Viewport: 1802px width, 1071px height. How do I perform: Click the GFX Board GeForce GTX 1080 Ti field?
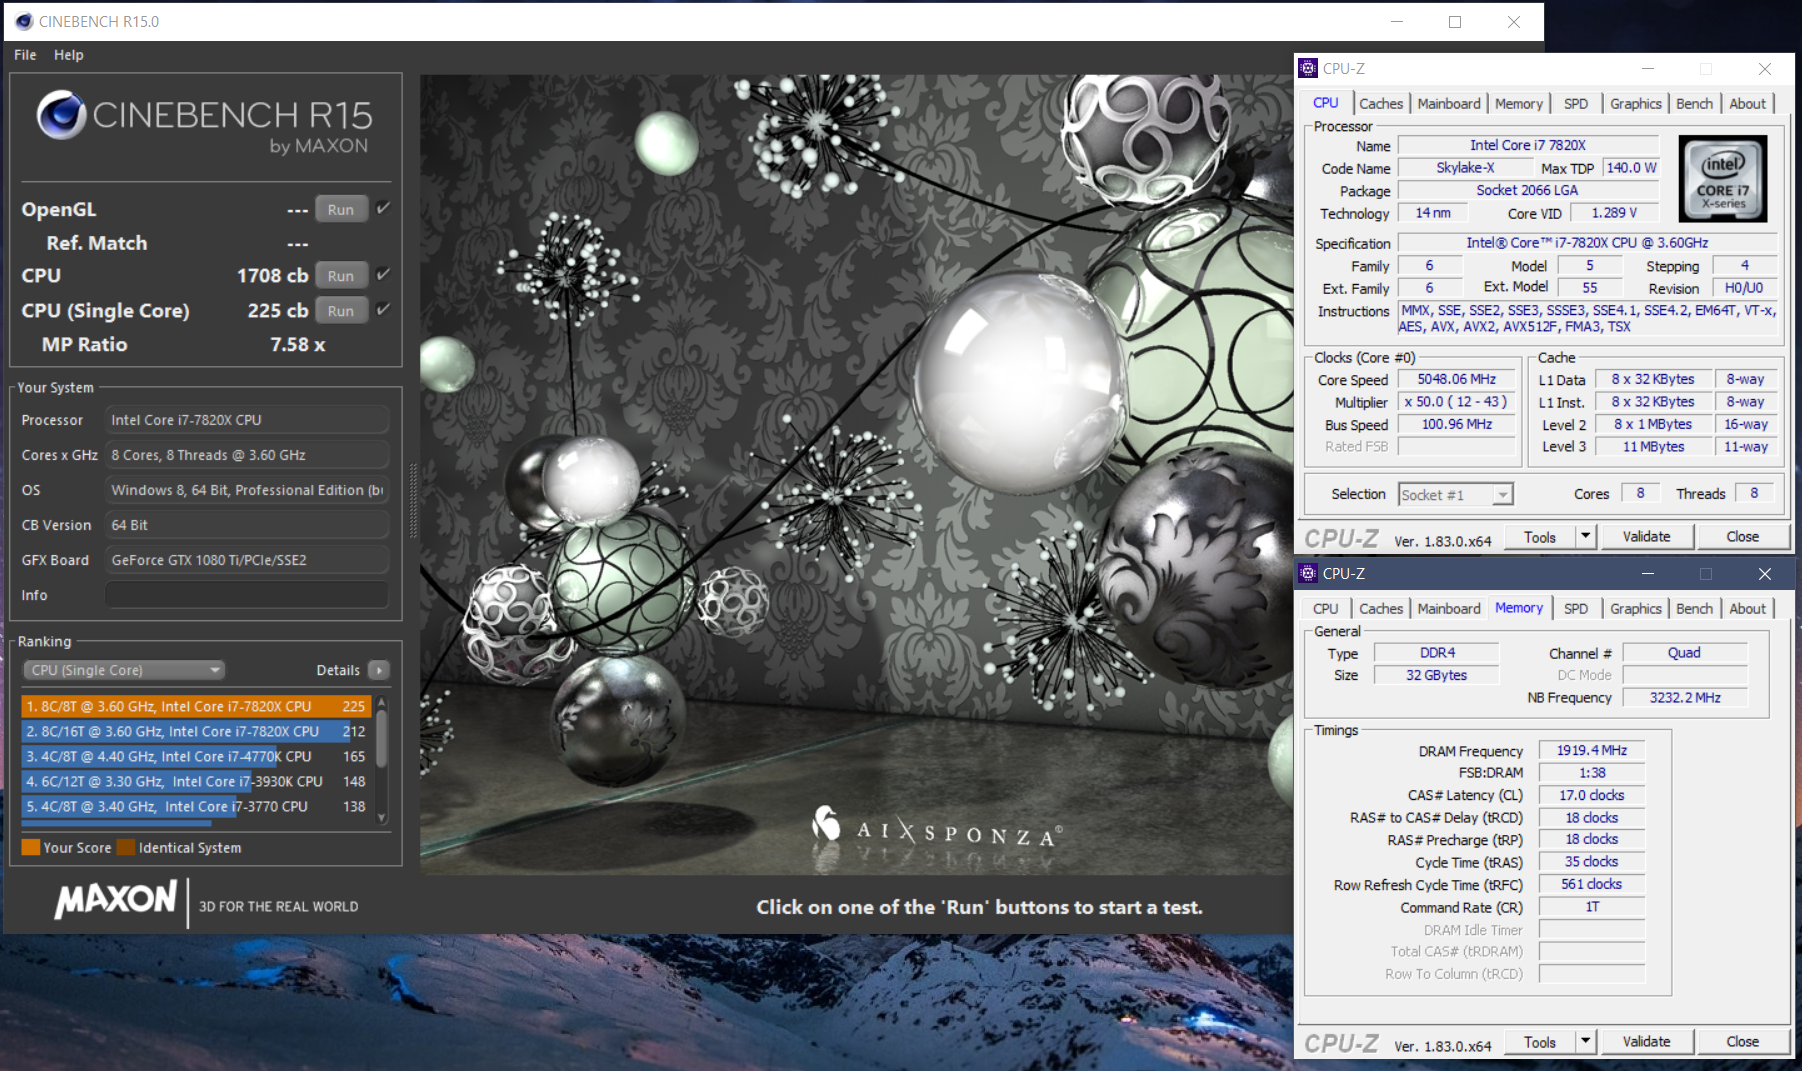(247, 560)
